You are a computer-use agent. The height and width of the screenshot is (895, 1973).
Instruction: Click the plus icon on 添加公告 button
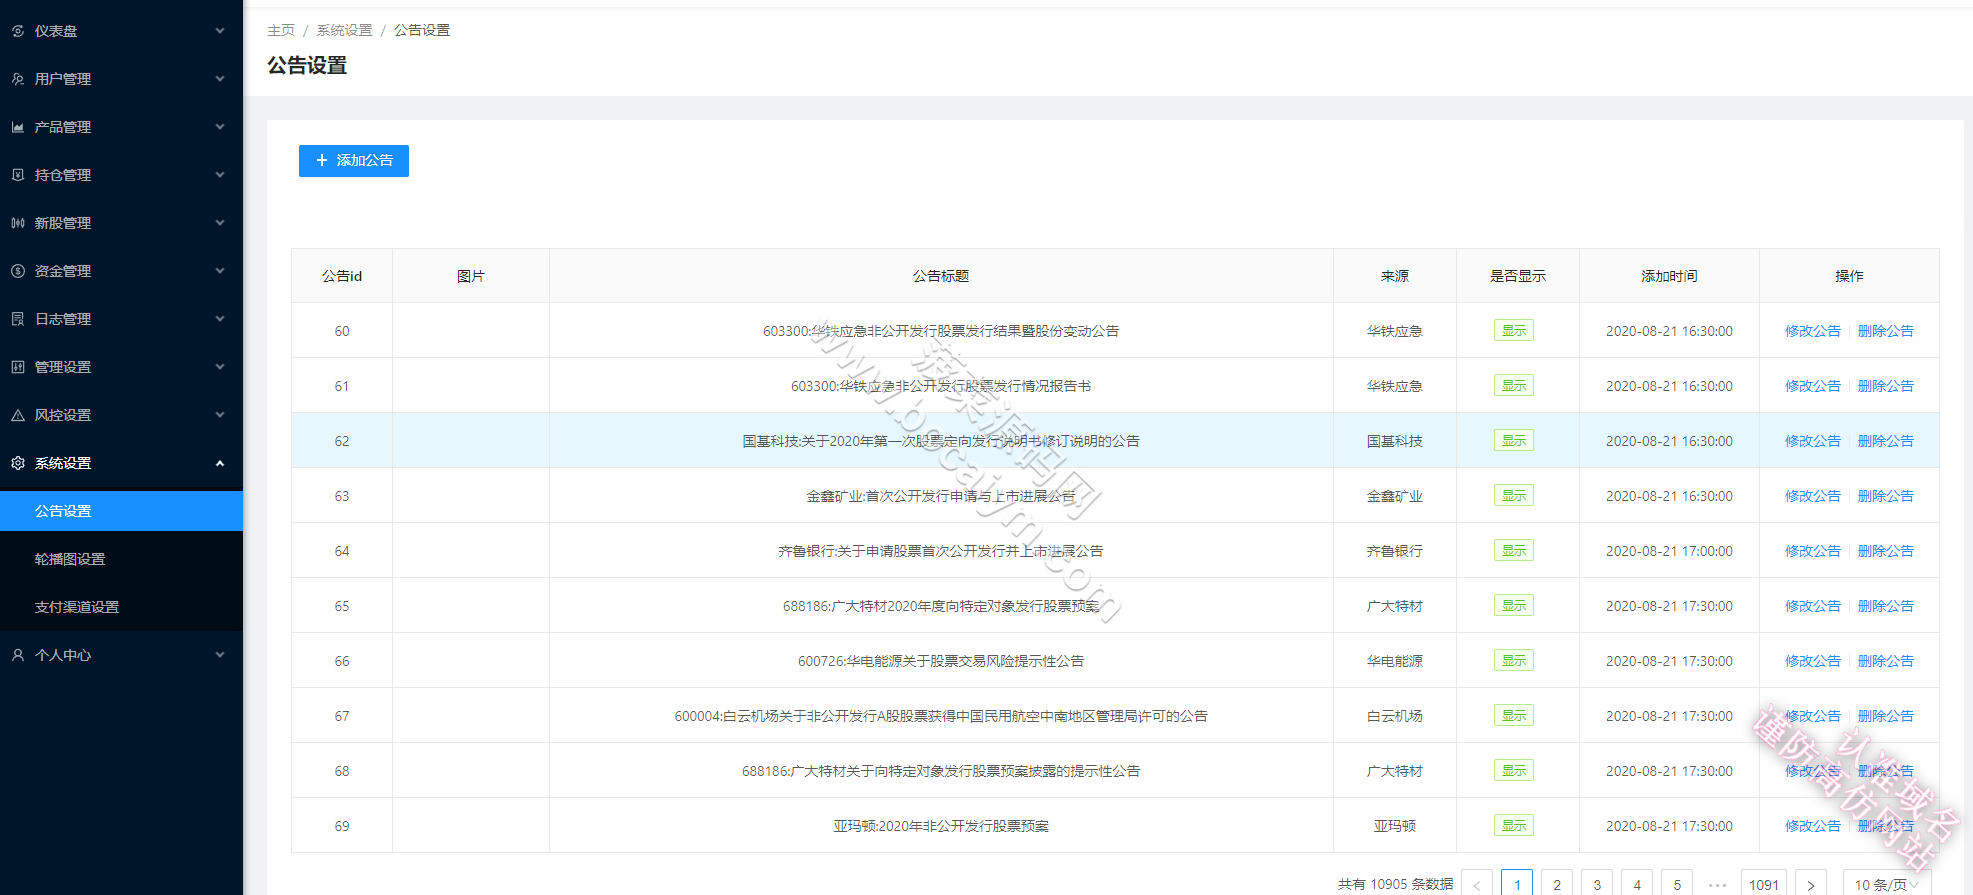pos(322,160)
